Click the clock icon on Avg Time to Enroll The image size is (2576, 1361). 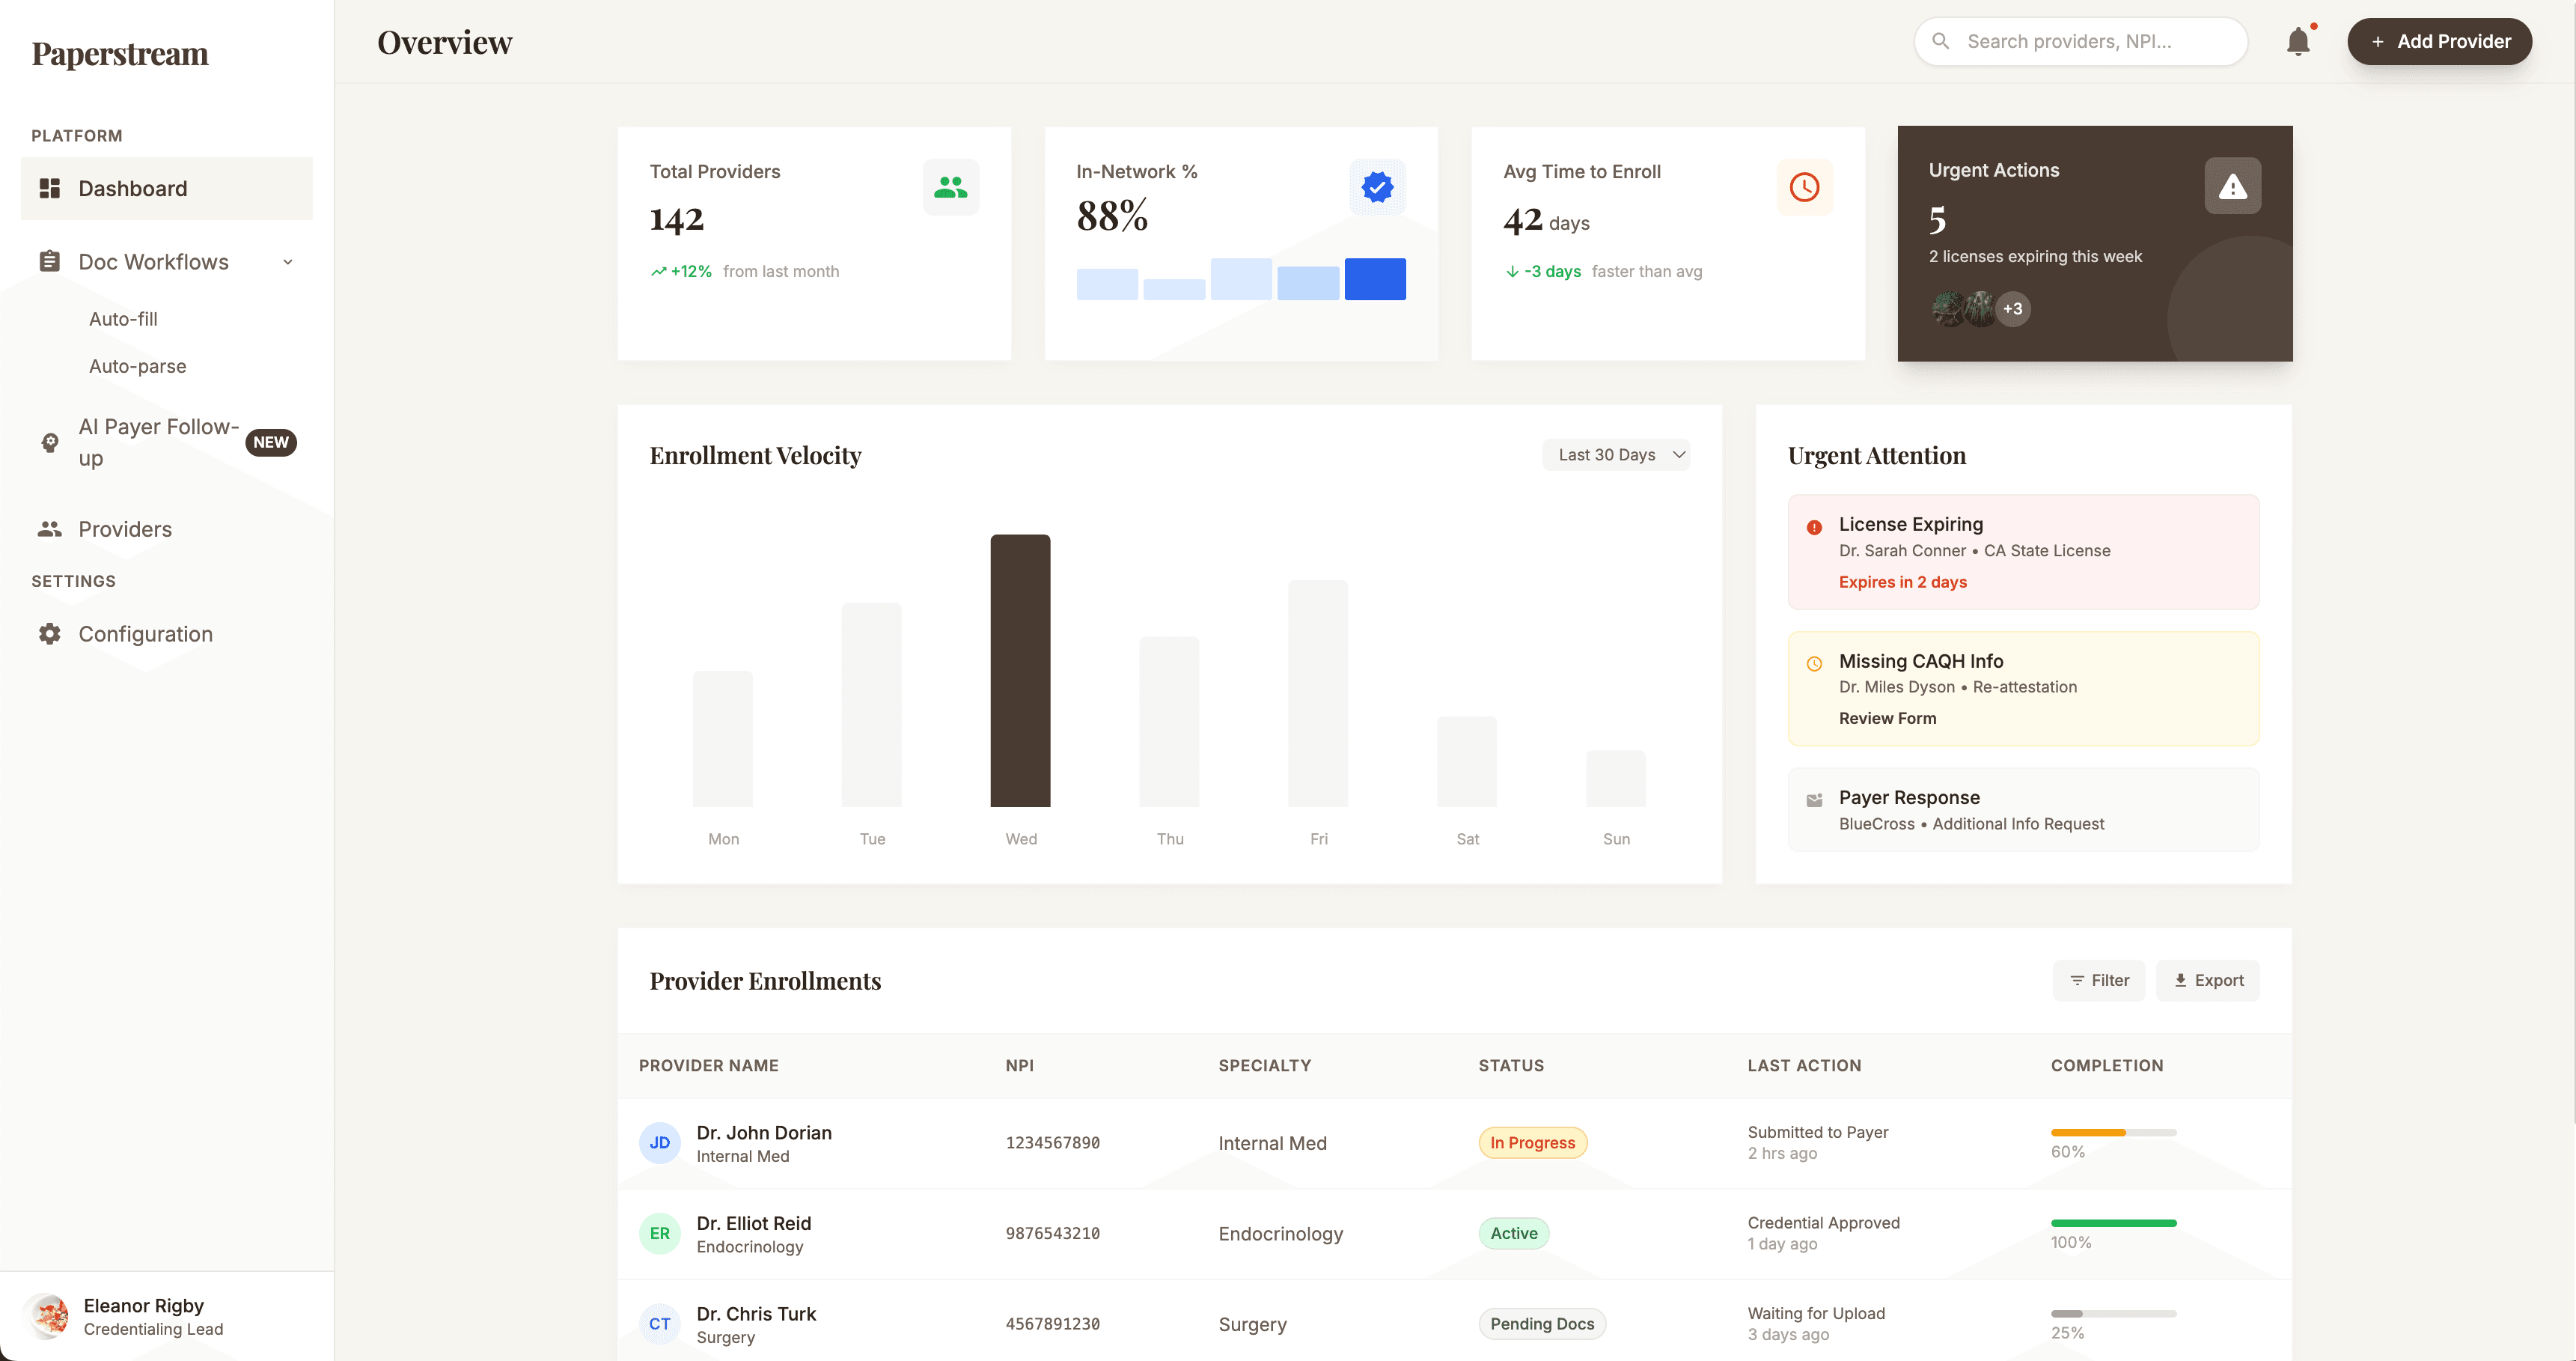click(x=1804, y=187)
